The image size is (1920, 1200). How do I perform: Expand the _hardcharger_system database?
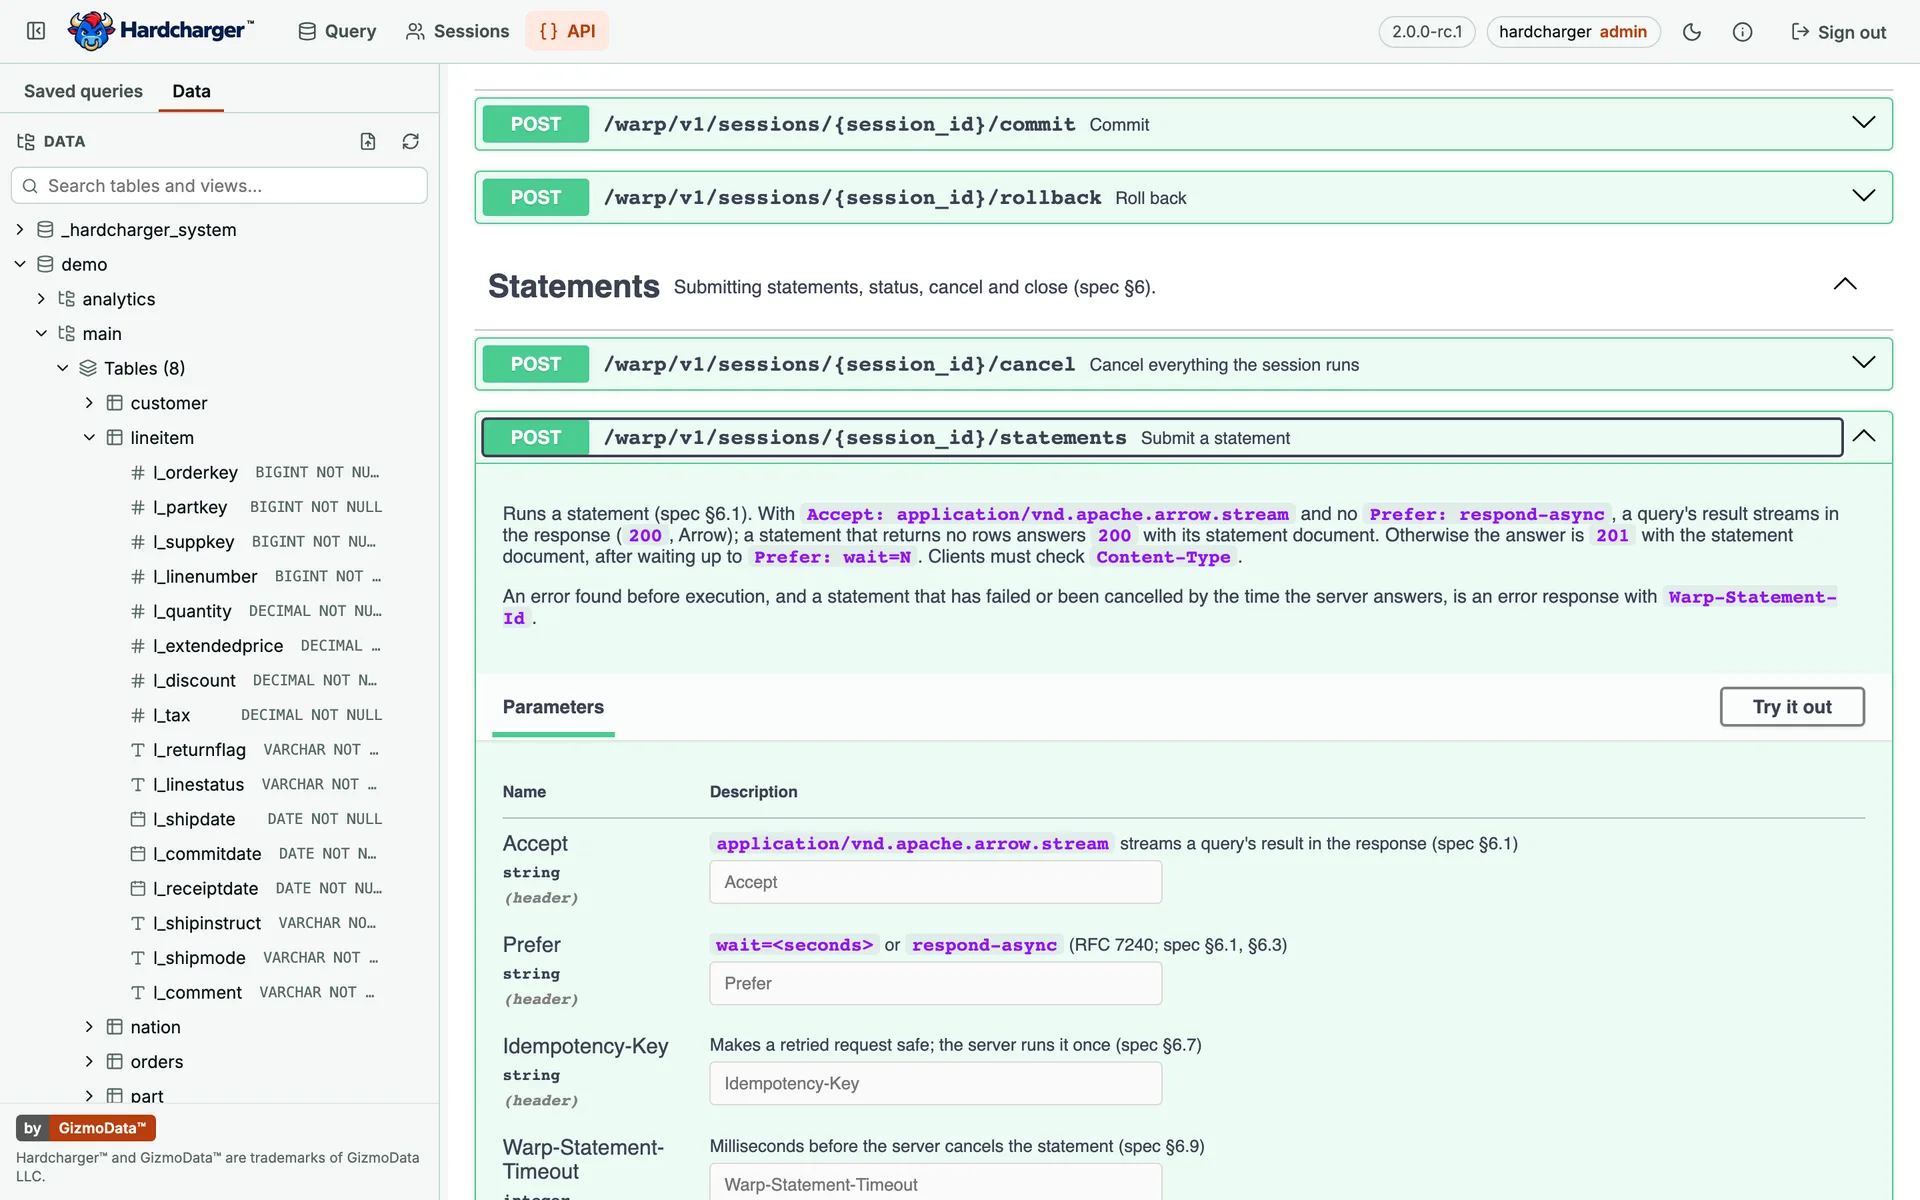click(20, 230)
